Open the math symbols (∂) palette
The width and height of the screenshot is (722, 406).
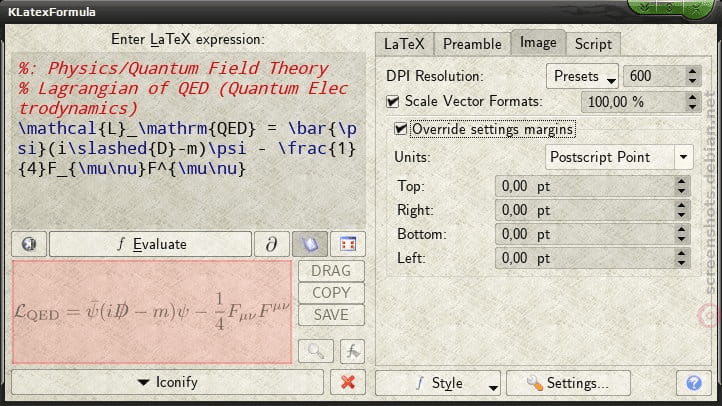(x=272, y=244)
